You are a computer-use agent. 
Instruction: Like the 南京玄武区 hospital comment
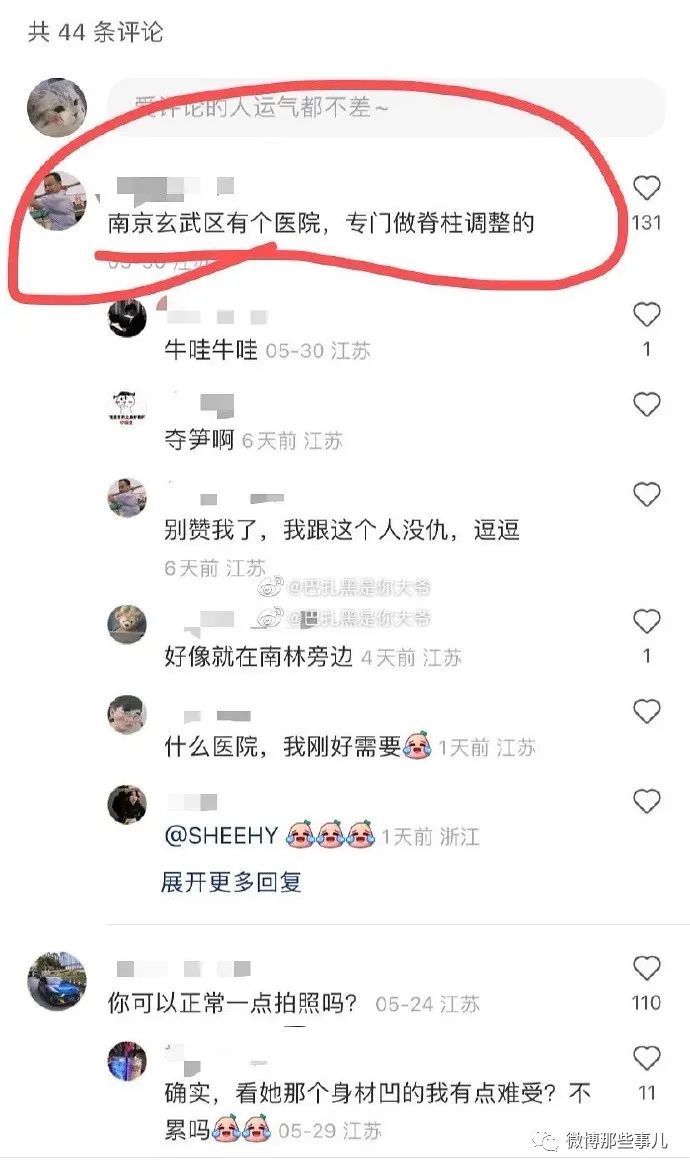(647, 188)
